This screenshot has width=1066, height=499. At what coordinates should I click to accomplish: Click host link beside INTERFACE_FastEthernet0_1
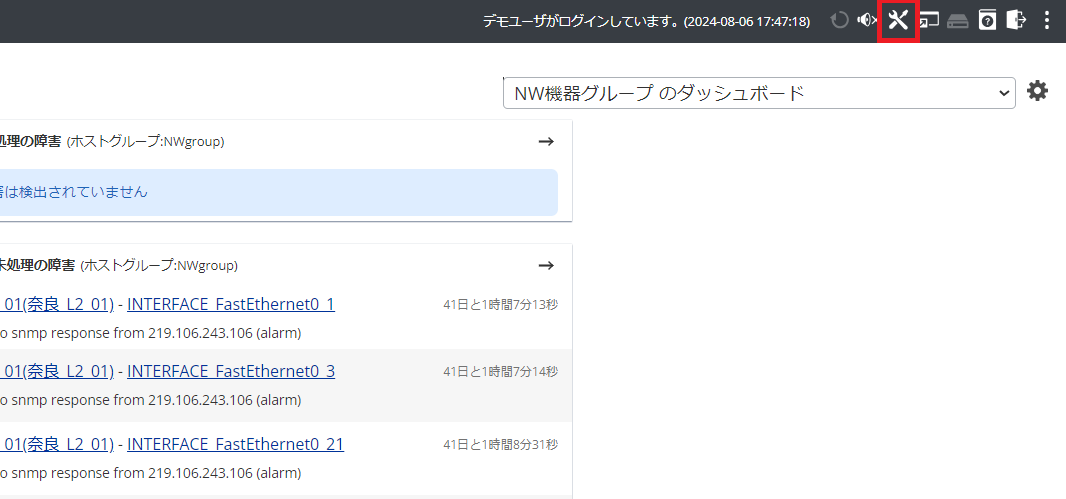pyautogui.click(x=56, y=304)
